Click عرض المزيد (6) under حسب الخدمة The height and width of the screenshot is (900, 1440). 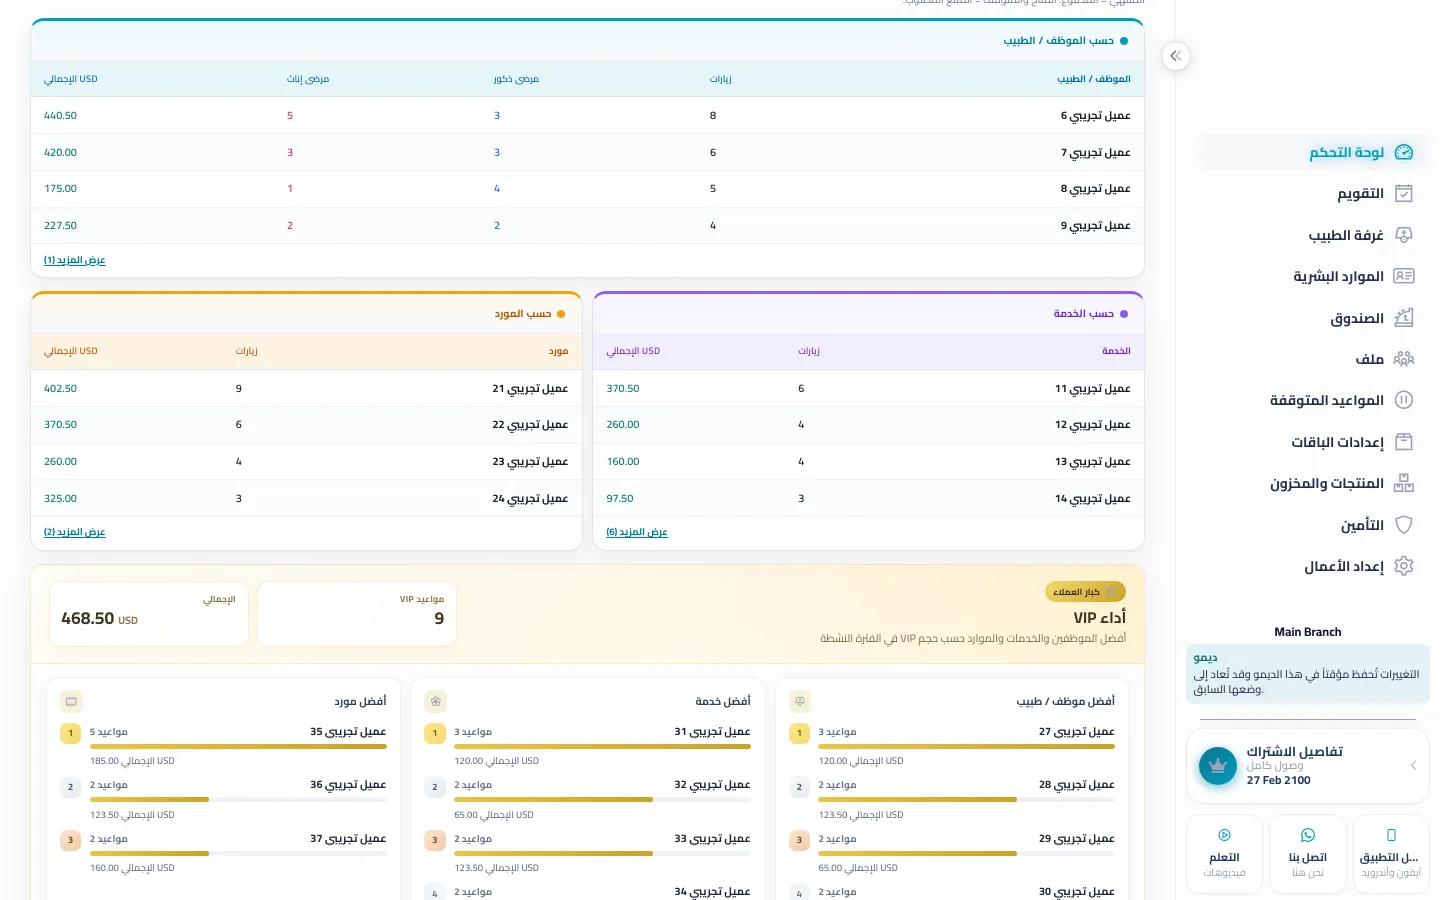pyautogui.click(x=637, y=532)
